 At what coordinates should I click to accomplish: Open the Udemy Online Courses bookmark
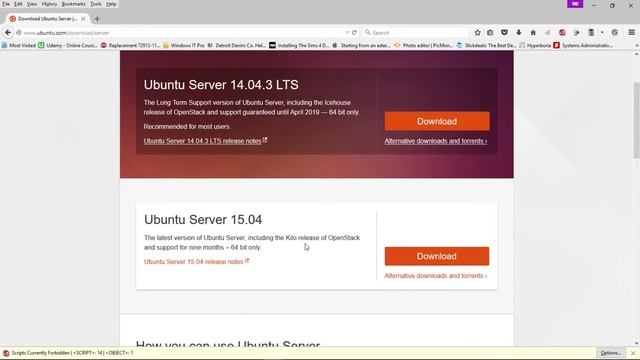(x=68, y=45)
